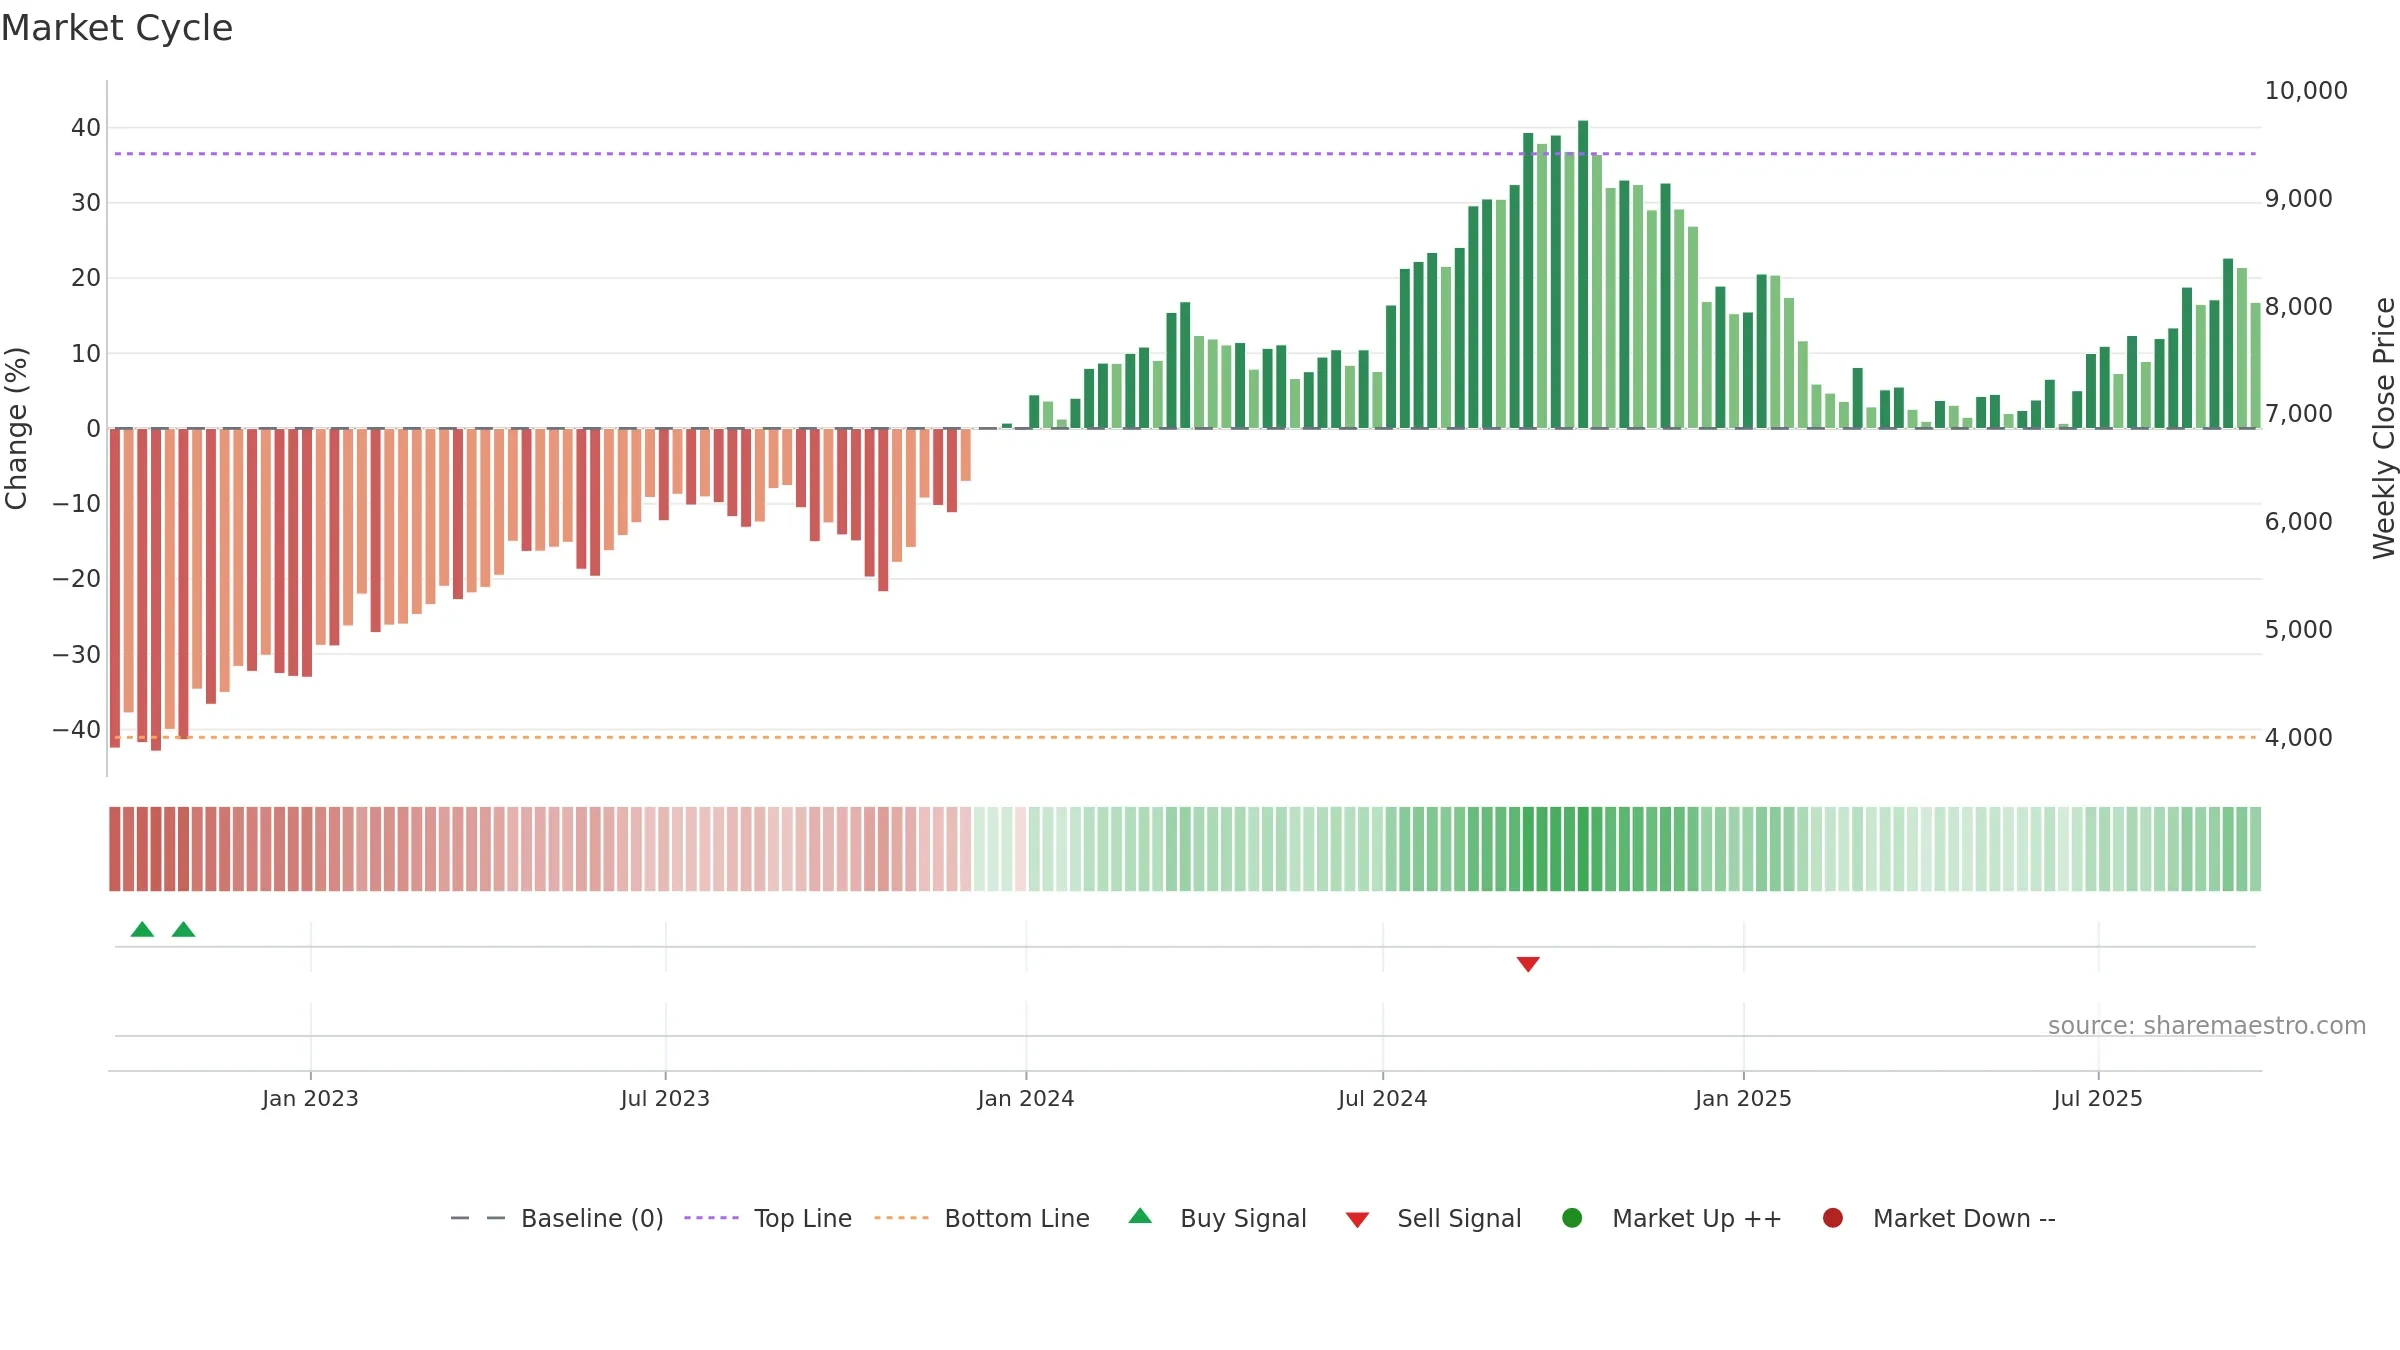Click the Jan 2023 axis label
Viewport: 2400px width, 1350px height.
[x=310, y=1099]
